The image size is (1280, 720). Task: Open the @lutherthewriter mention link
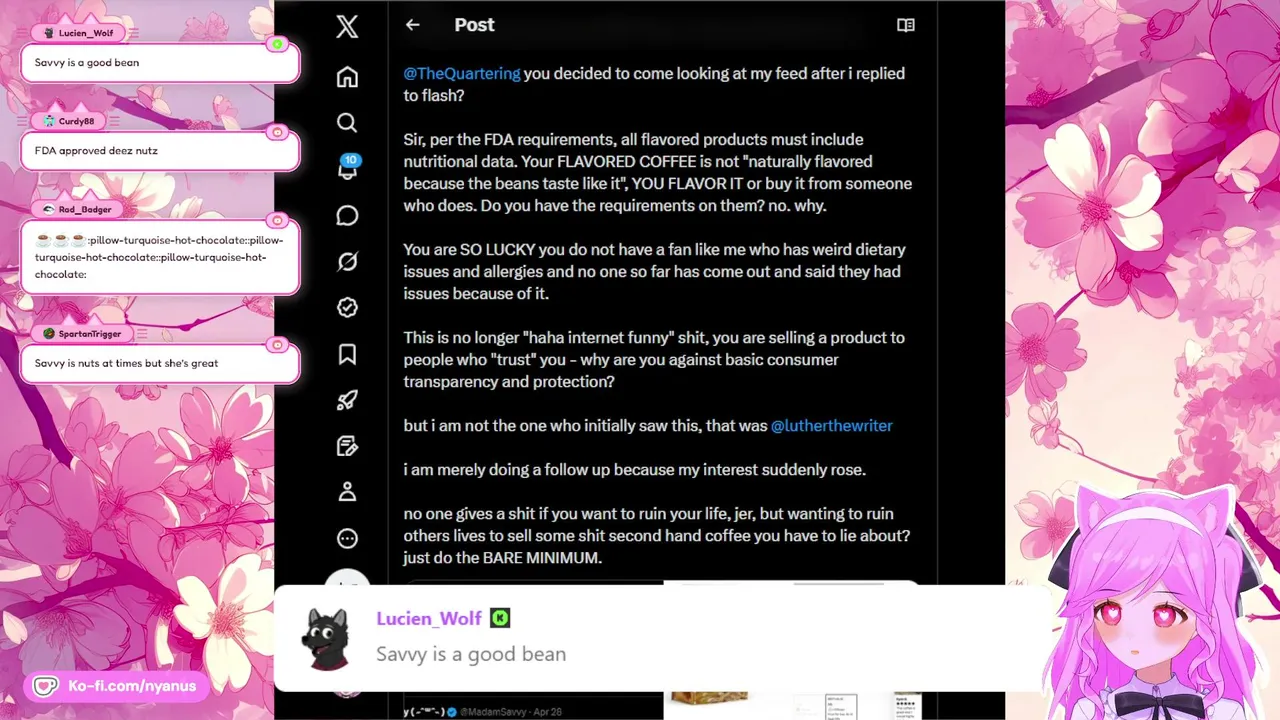click(x=831, y=425)
